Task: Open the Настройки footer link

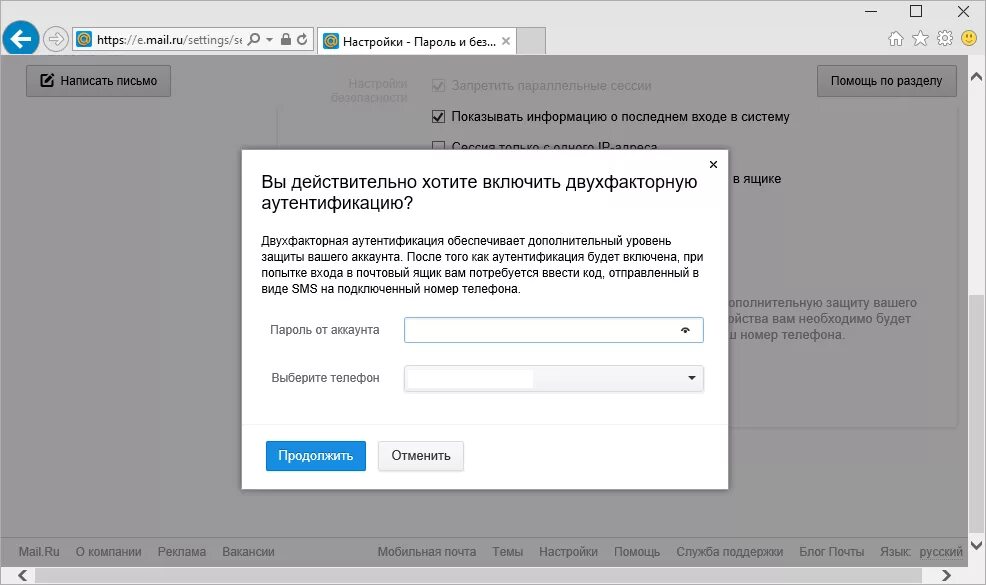Action: point(568,552)
